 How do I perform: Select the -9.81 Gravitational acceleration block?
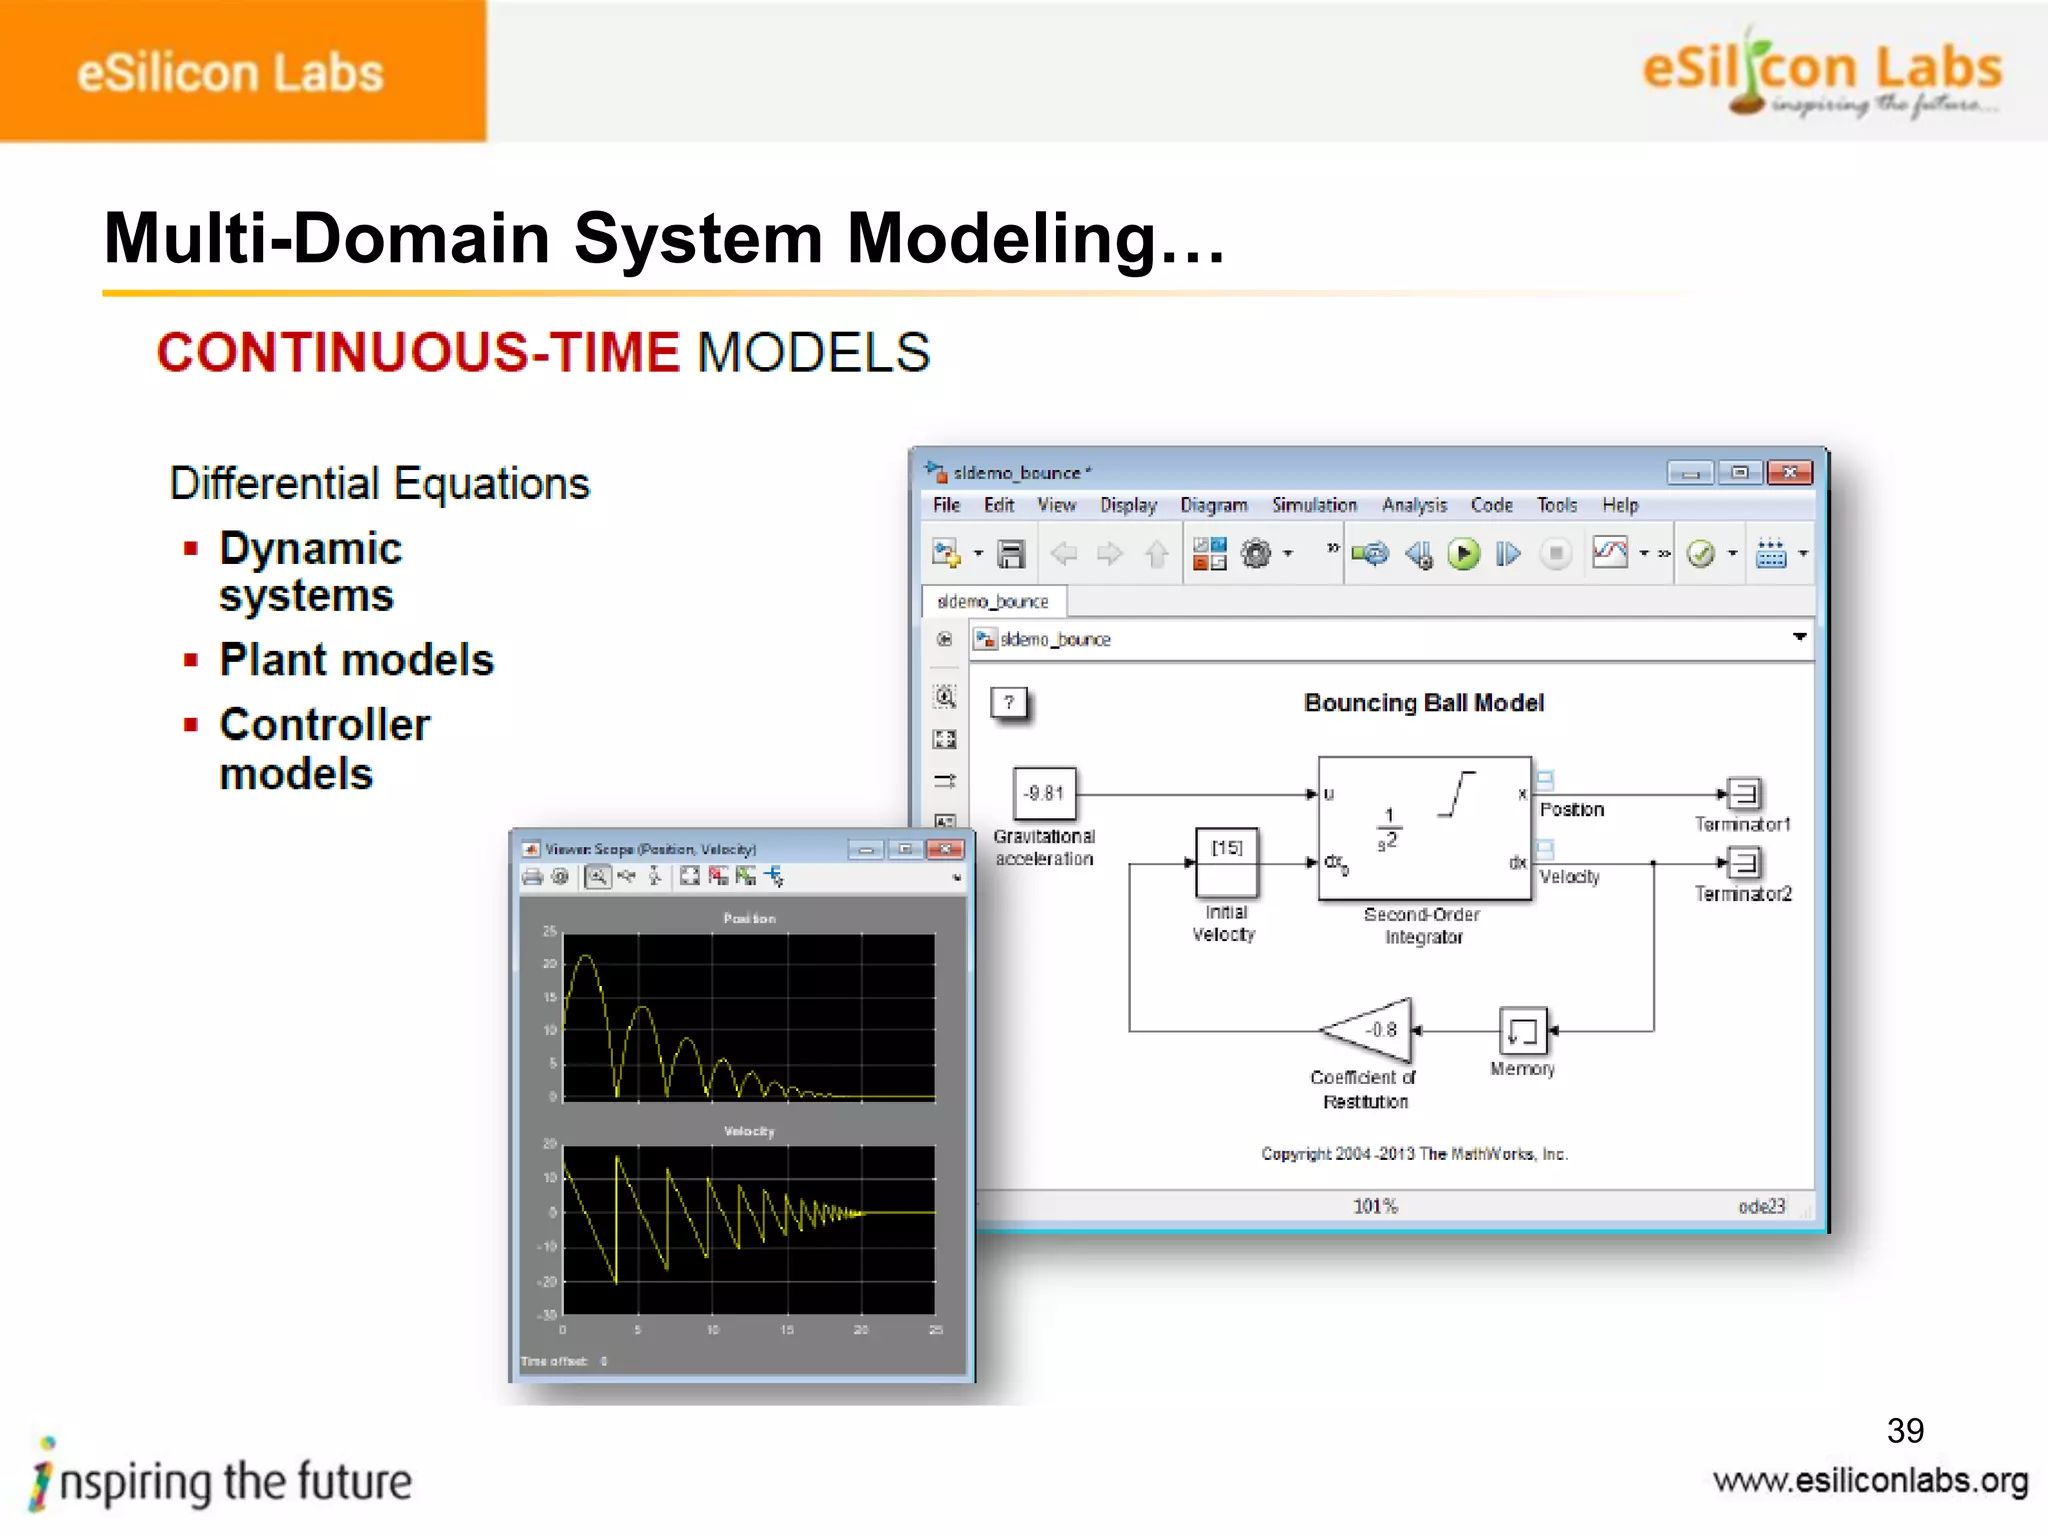1044,793
